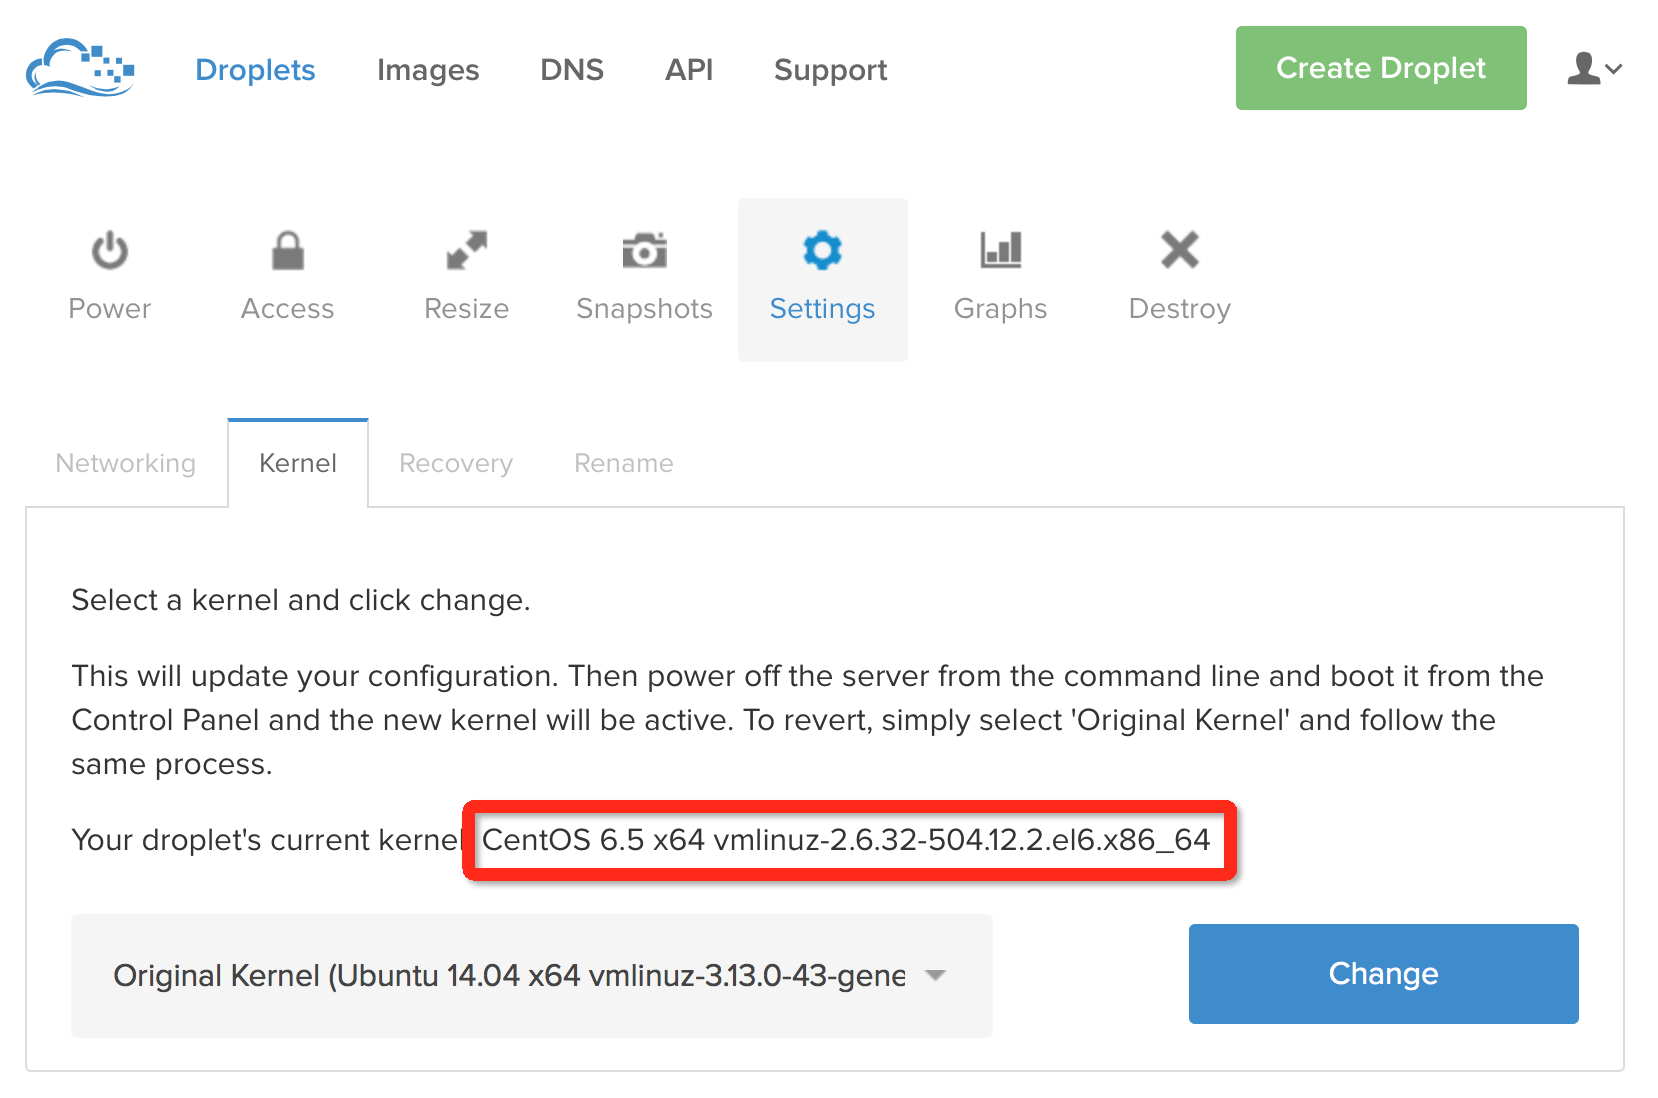Open the user account menu
1658x1098 pixels.
click(x=1594, y=68)
